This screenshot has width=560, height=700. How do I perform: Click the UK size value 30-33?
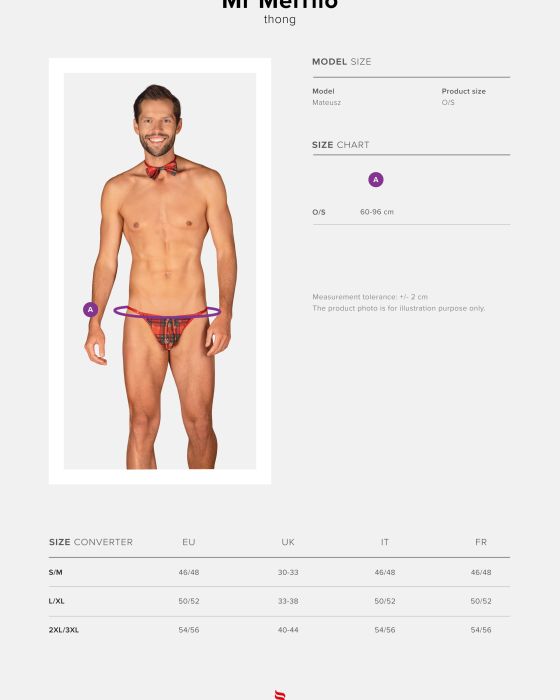coord(288,572)
